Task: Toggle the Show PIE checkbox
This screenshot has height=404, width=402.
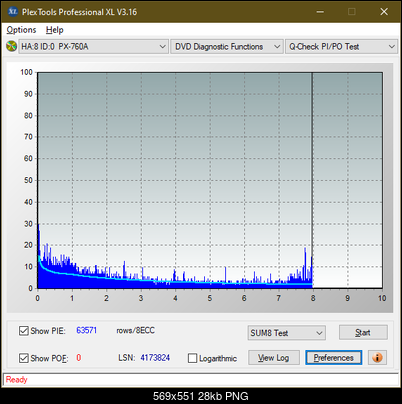Action: coord(24,331)
